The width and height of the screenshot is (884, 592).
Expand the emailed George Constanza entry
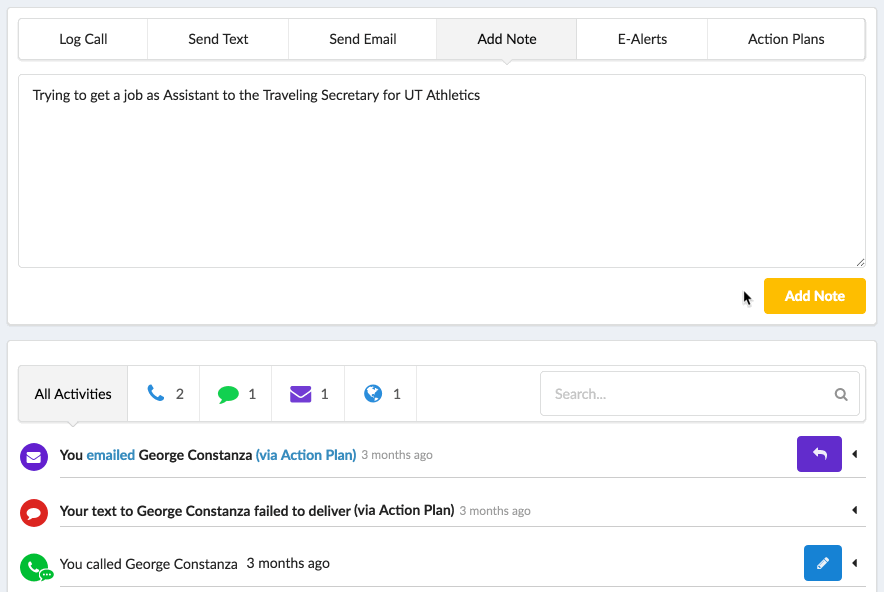(x=855, y=455)
